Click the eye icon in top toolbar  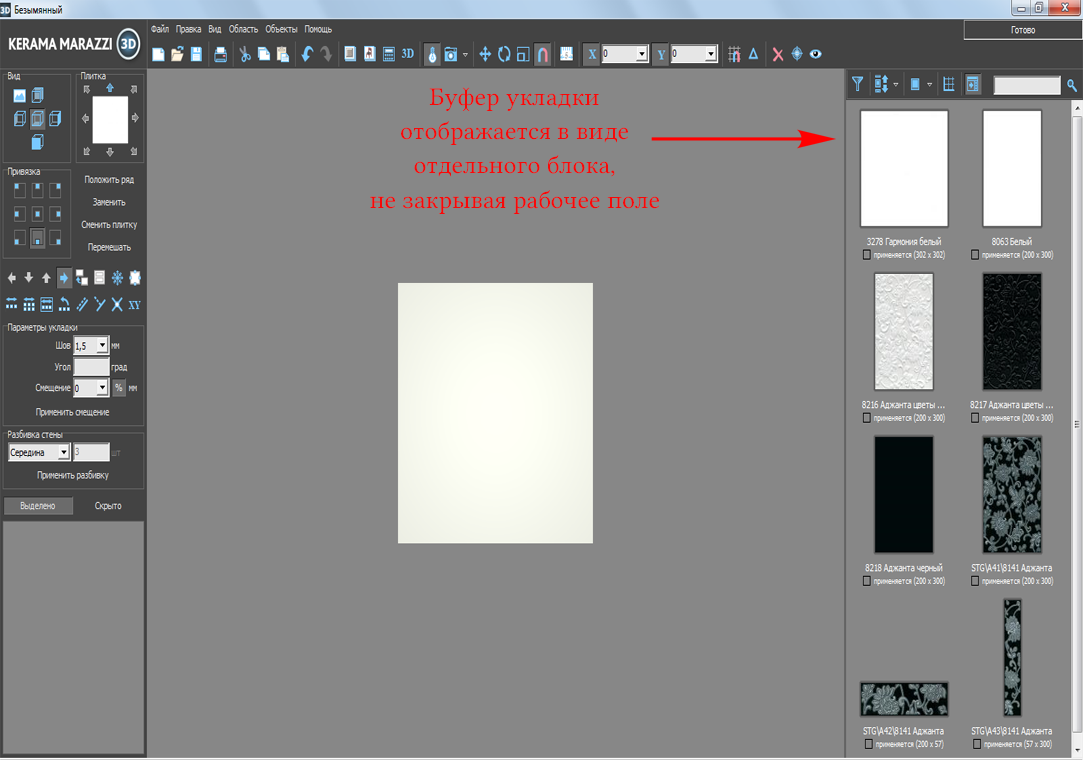click(816, 54)
